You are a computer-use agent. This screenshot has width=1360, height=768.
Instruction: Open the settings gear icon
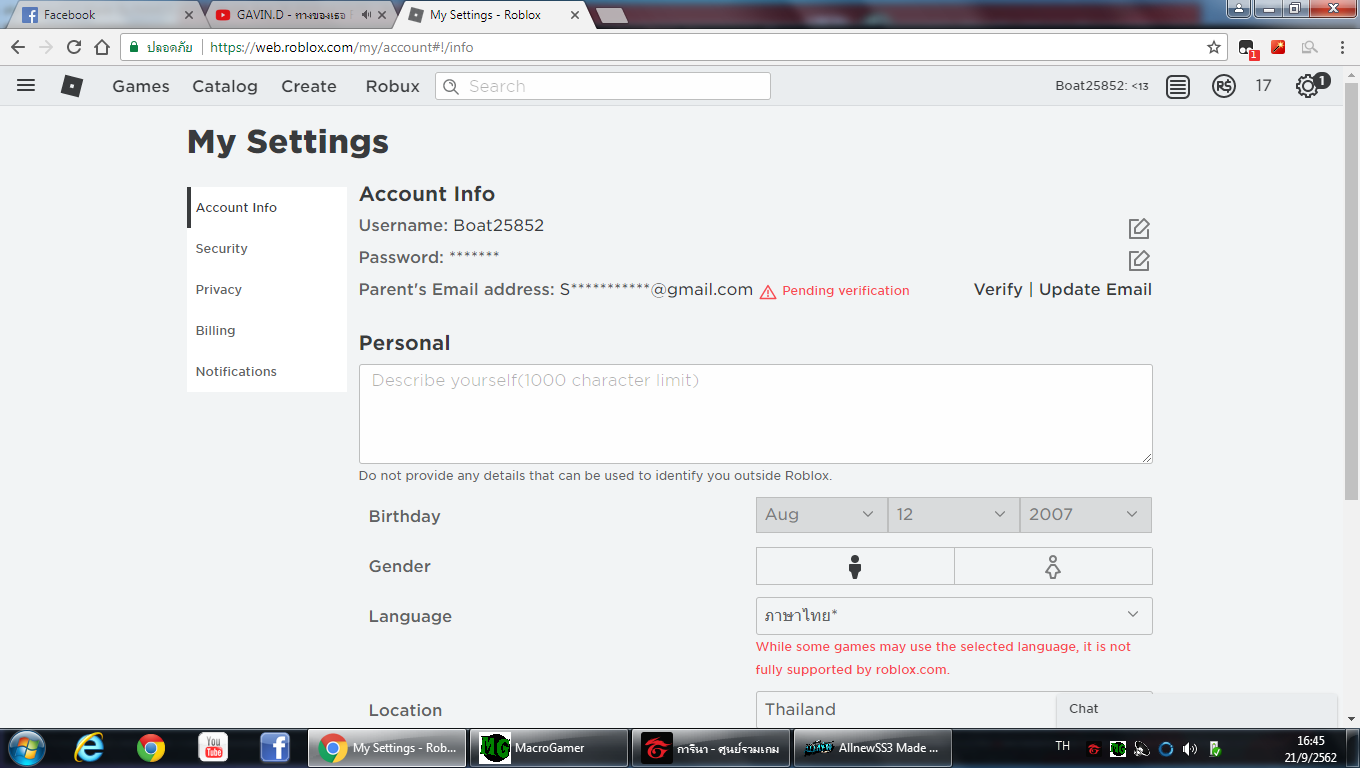pos(1307,87)
